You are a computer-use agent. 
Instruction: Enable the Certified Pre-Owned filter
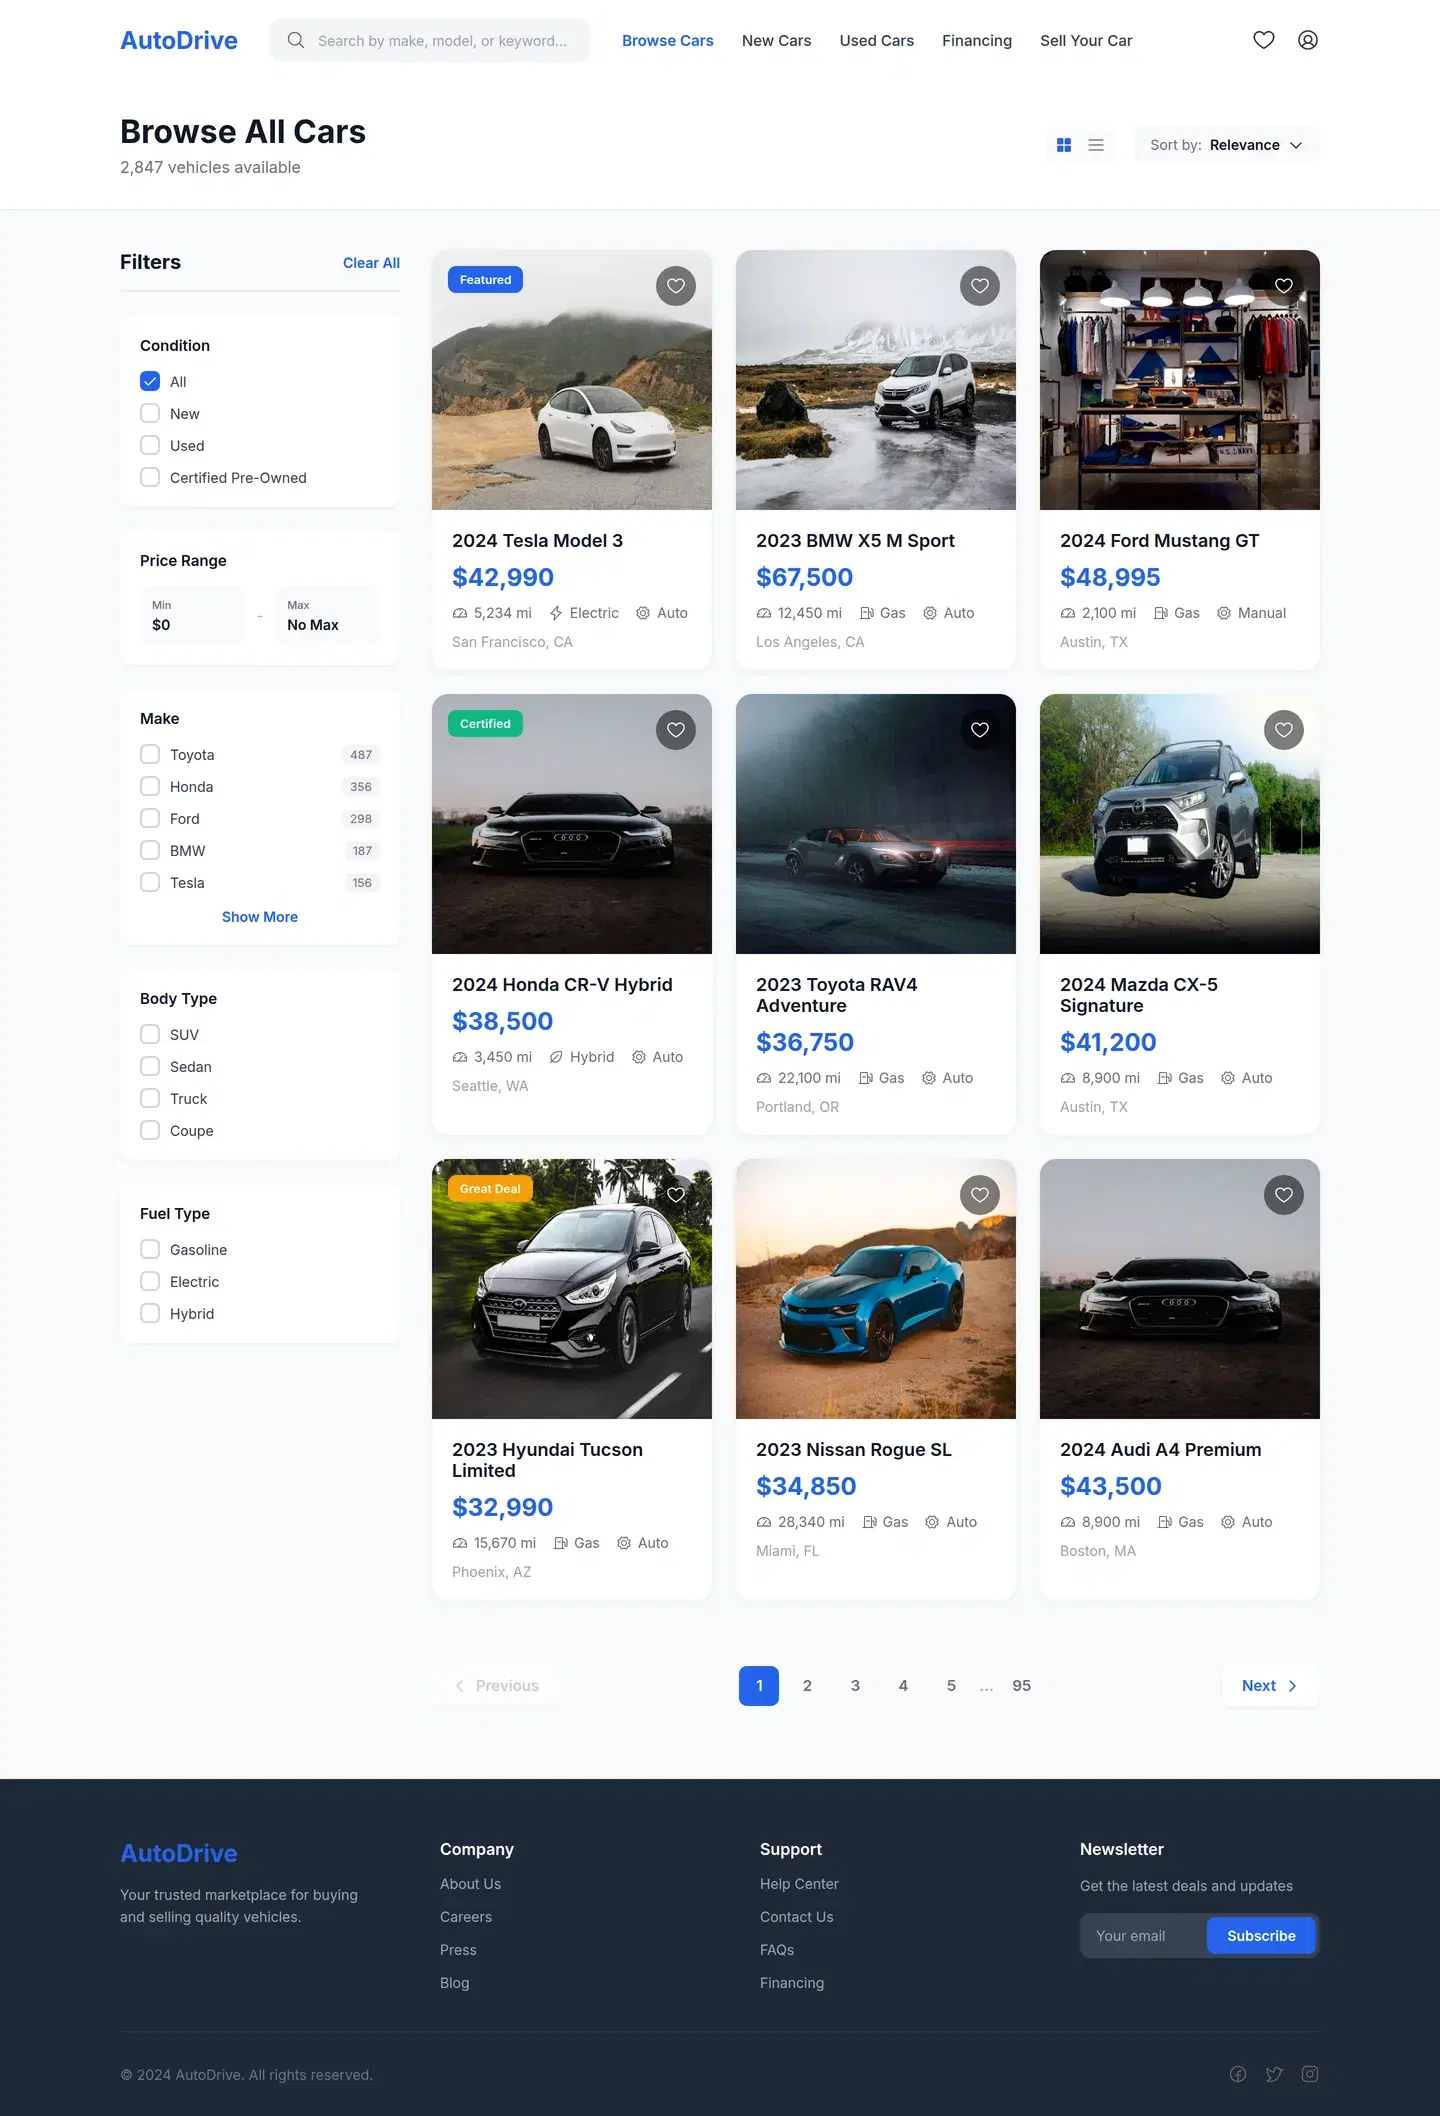tap(150, 477)
